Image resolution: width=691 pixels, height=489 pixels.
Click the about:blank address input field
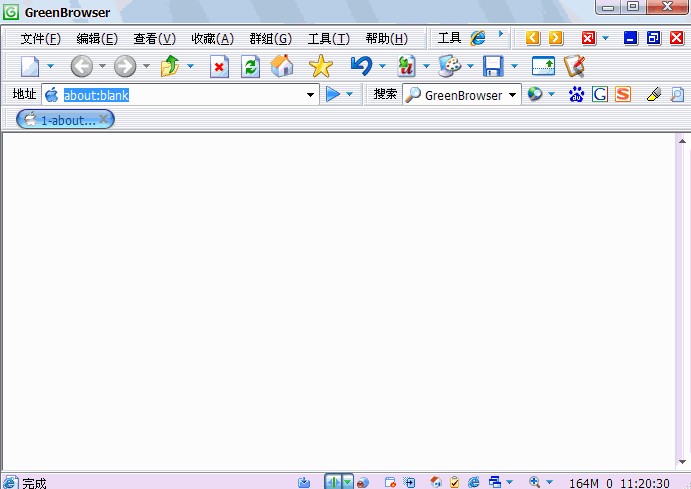[180, 95]
